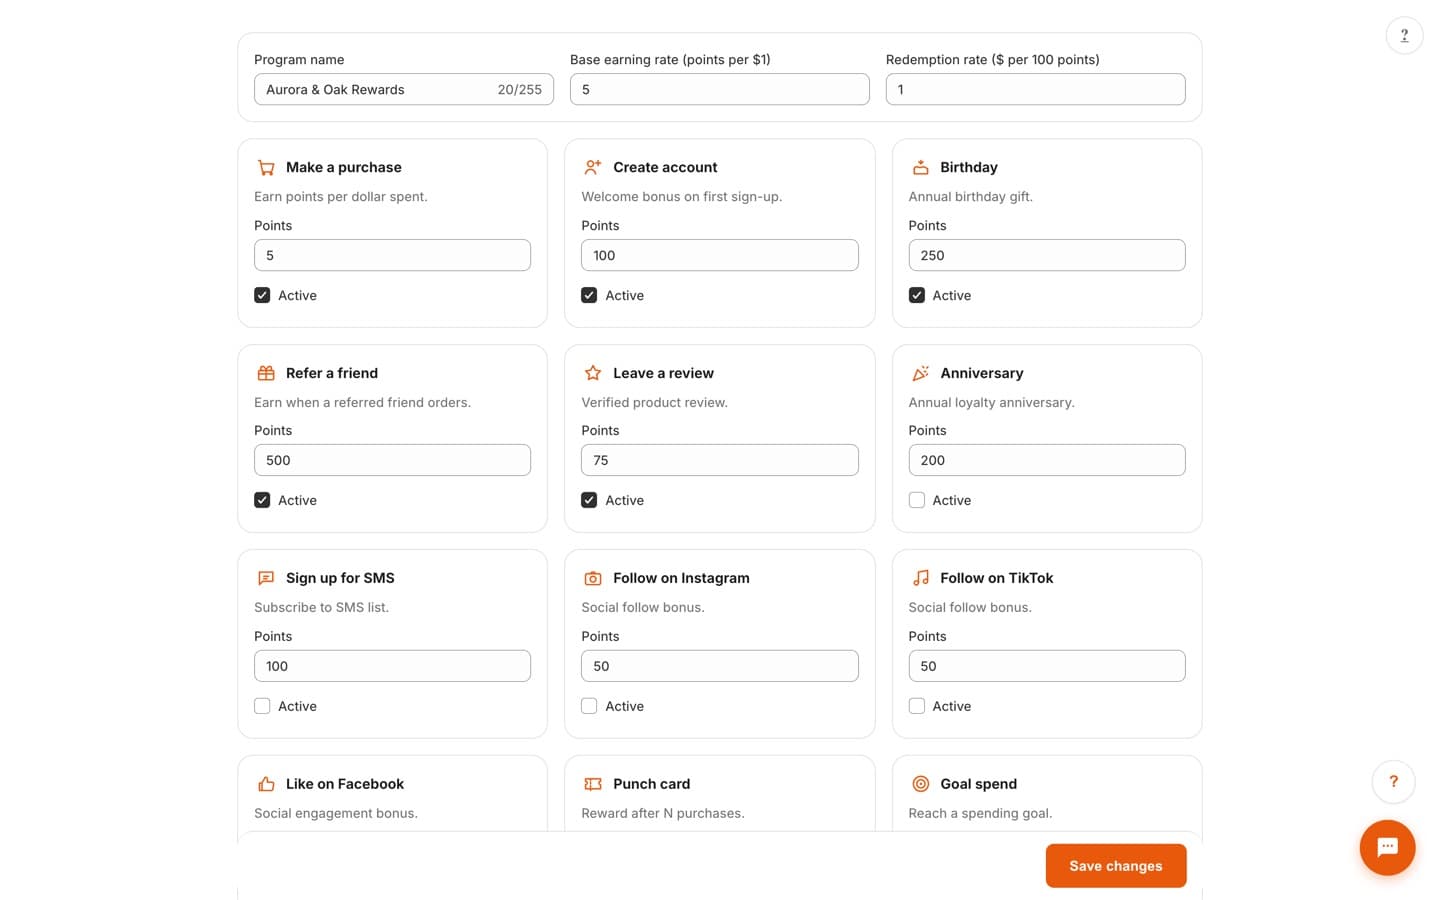Screen dimensions: 1440x900
Task: Enable Active for Anniversary
Action: click(x=916, y=500)
